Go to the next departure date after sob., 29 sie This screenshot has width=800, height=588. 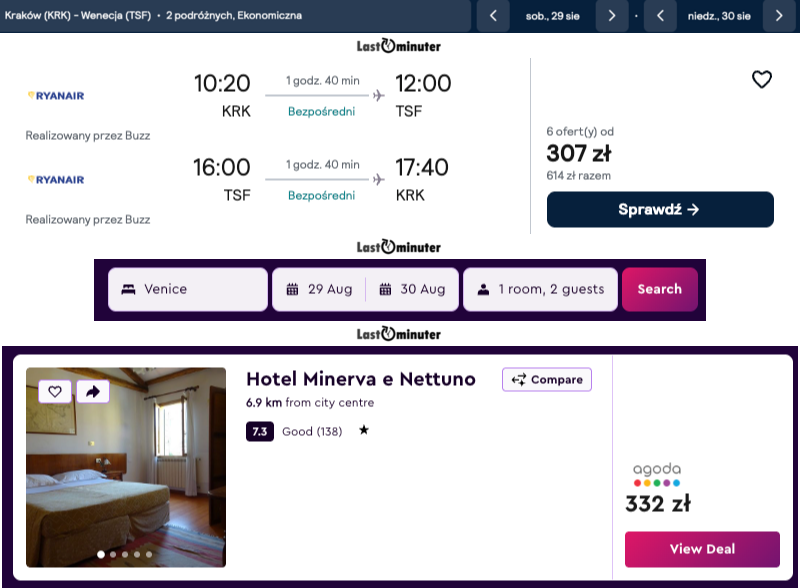pos(611,16)
